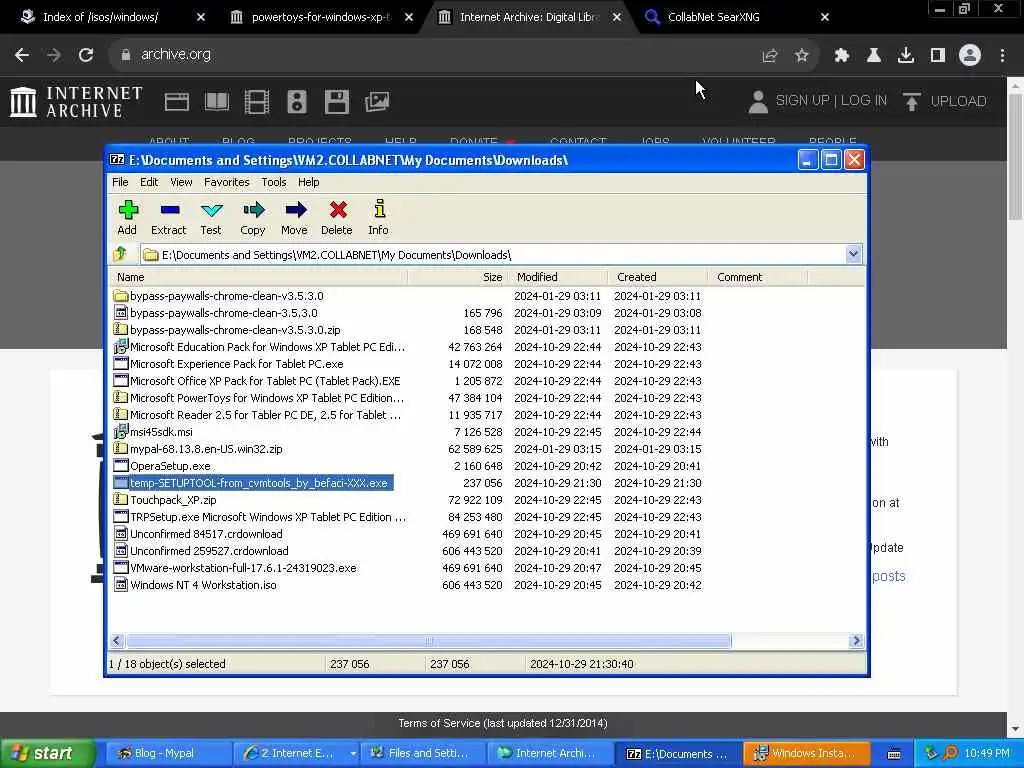Click the Windows Start button

(47, 753)
